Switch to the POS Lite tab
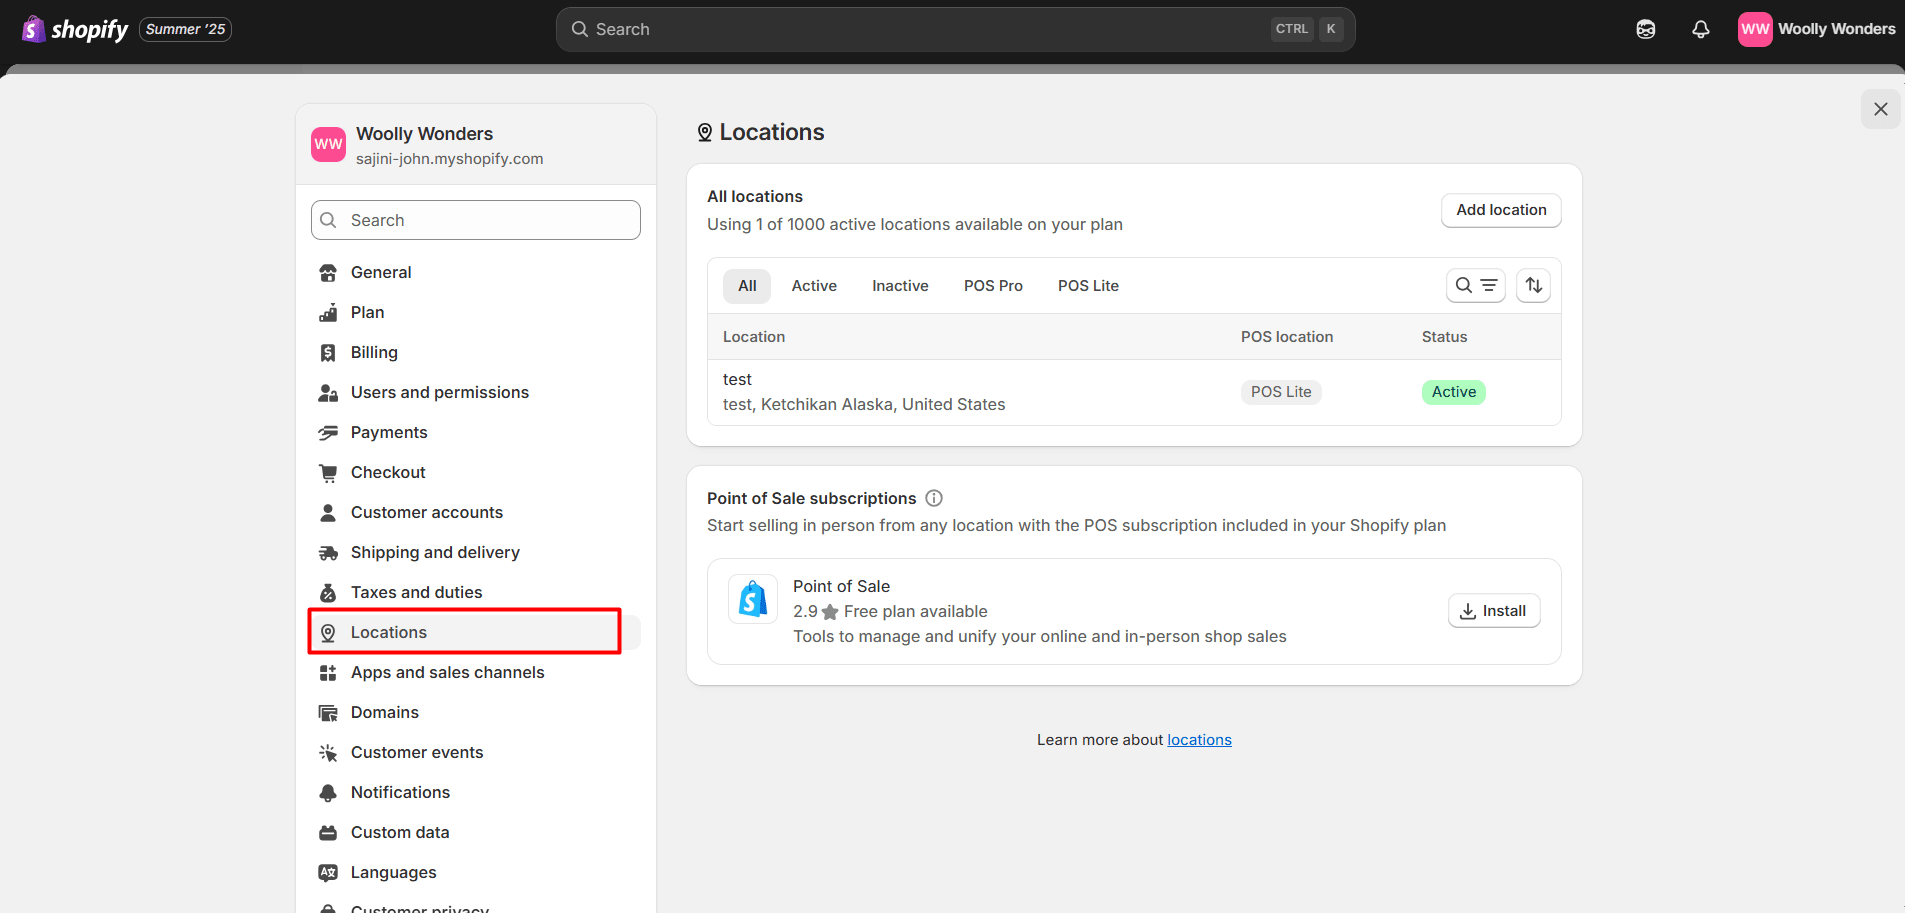Viewport: 1905px width, 913px height. (1088, 286)
